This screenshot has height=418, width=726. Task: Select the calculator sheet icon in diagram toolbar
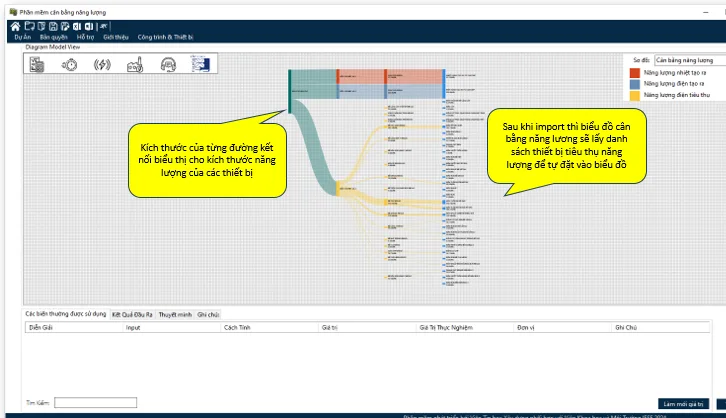(37, 64)
